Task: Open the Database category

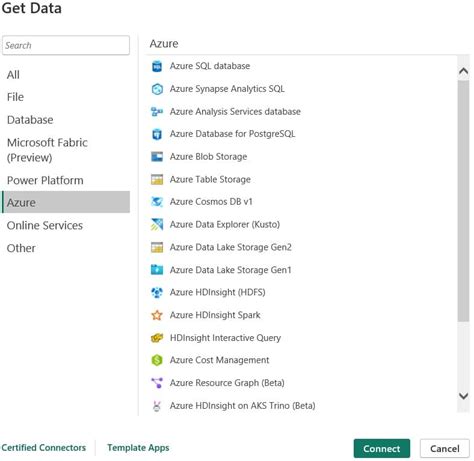Action: pos(66,120)
